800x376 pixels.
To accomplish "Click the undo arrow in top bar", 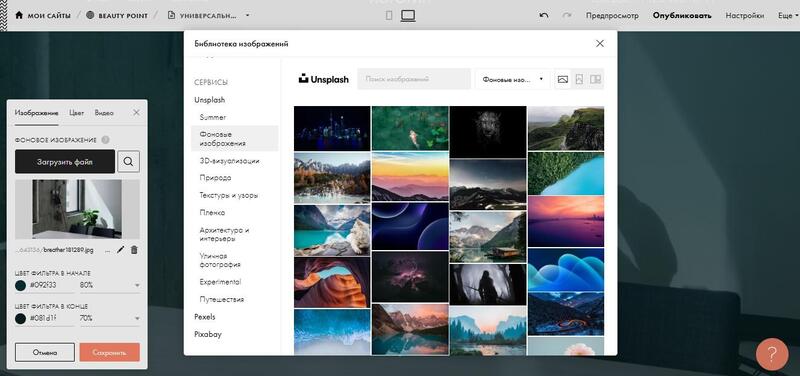I will pyautogui.click(x=544, y=15).
